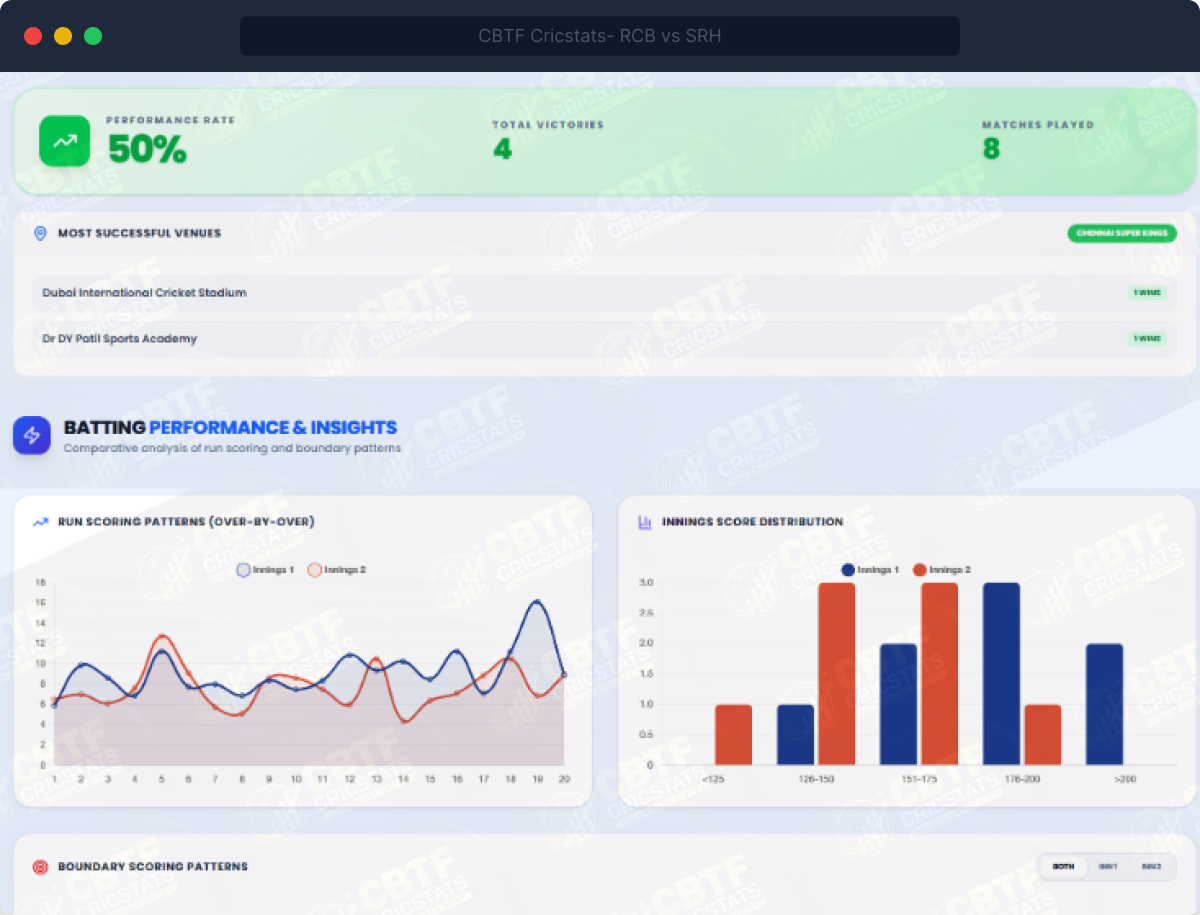Click the green performance rate trend icon

(64, 141)
